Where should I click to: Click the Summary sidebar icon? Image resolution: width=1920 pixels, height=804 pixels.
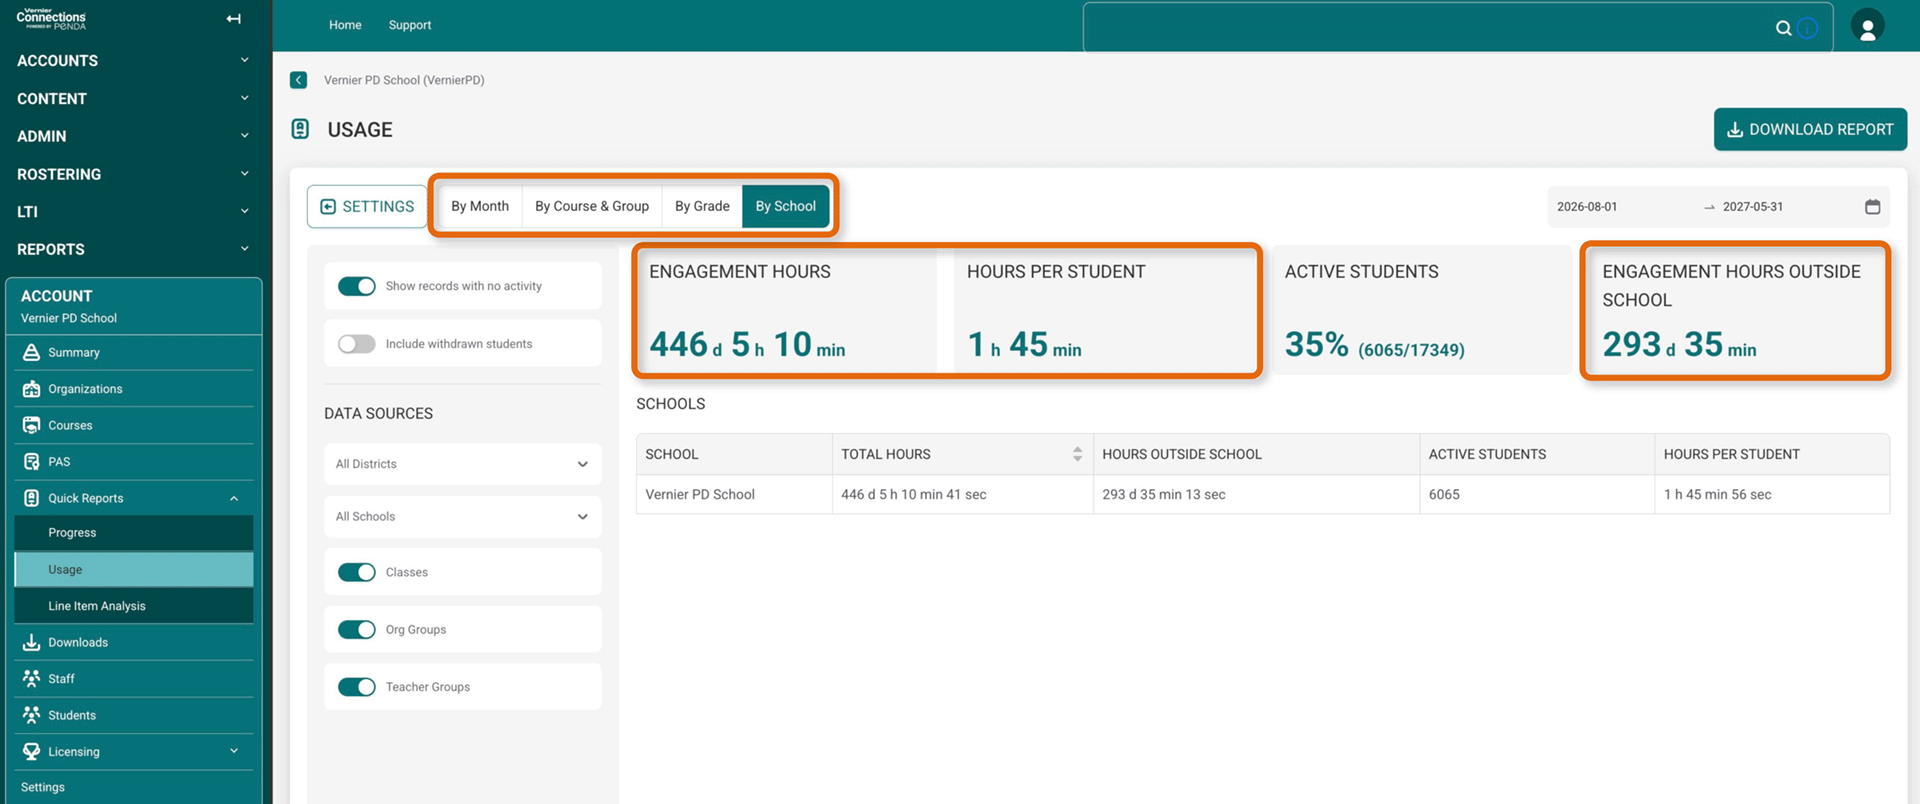(x=31, y=352)
